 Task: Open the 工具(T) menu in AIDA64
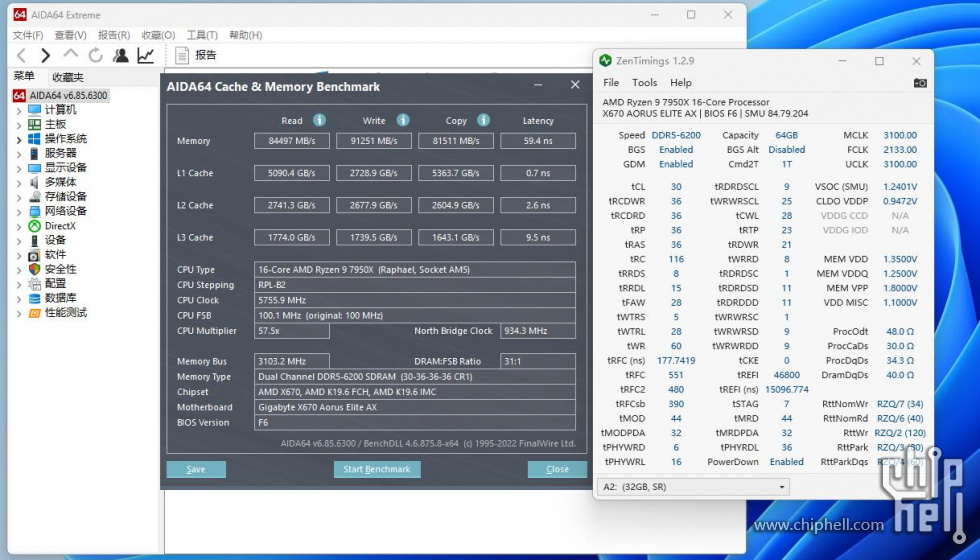[202, 35]
